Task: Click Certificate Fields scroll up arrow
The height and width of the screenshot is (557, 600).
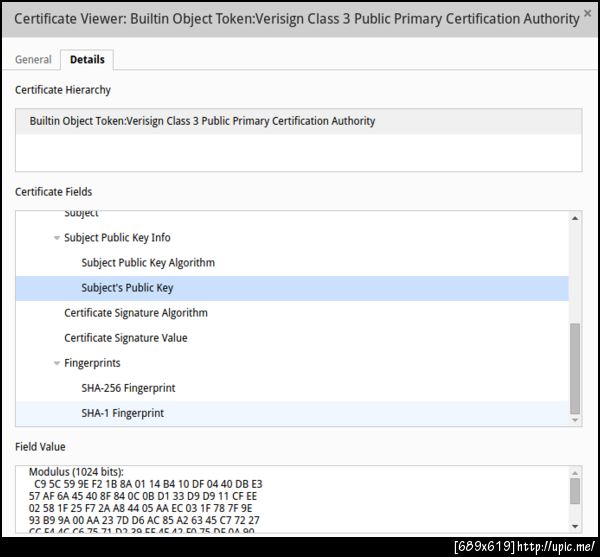Action: pos(575,218)
